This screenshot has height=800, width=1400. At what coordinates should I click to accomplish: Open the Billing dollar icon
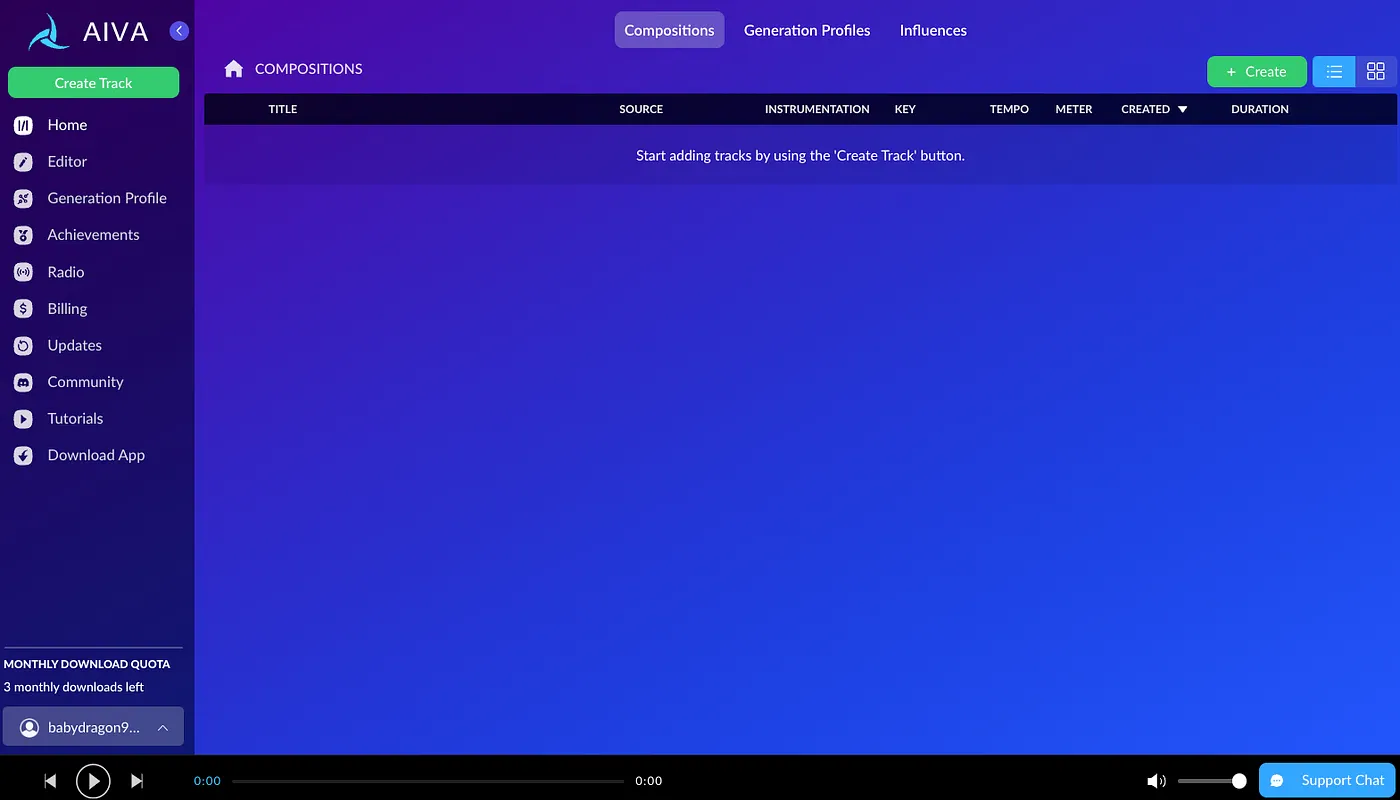[24, 309]
